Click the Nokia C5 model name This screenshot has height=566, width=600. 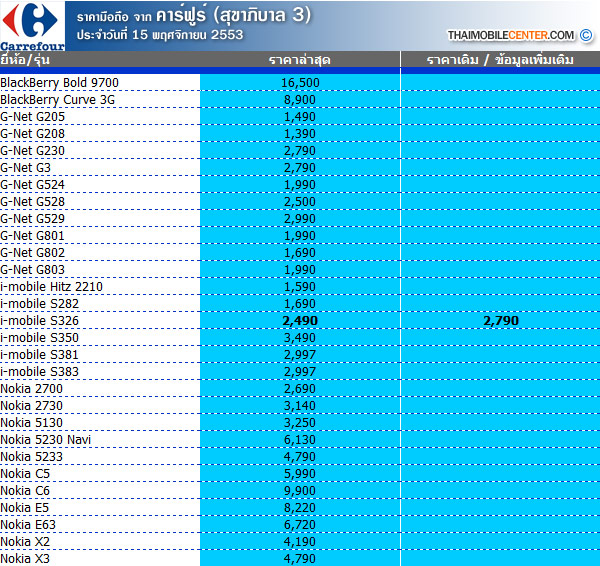(x=25, y=473)
